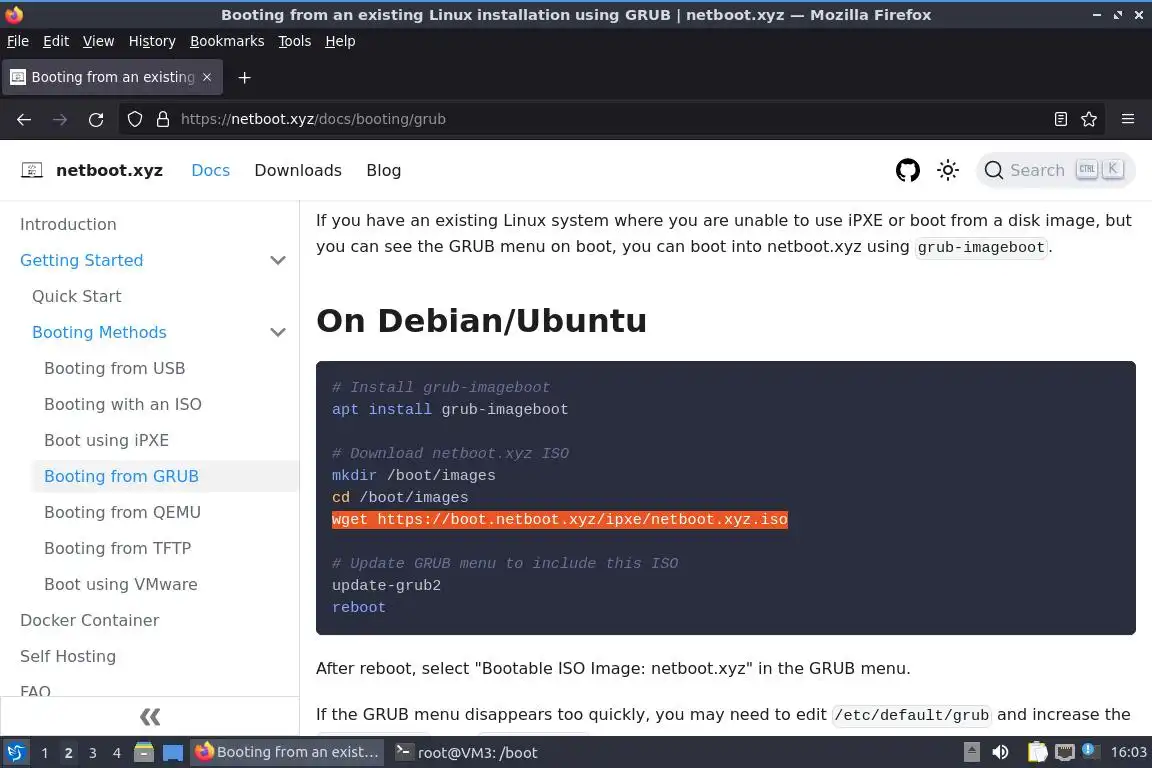The height and width of the screenshot is (768, 1152).
Task: Open the File menu
Action: point(18,41)
